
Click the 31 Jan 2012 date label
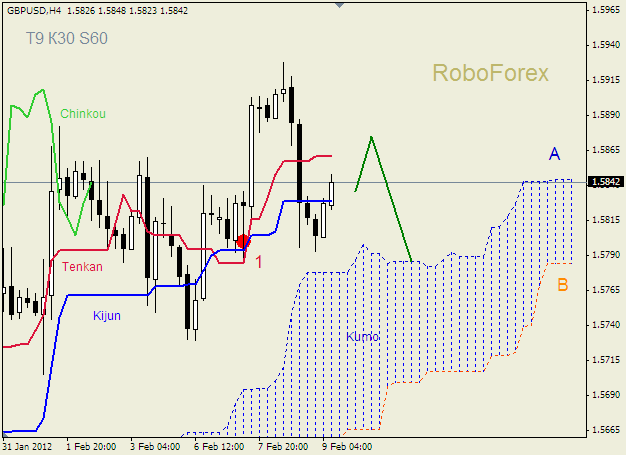[x=27, y=447]
